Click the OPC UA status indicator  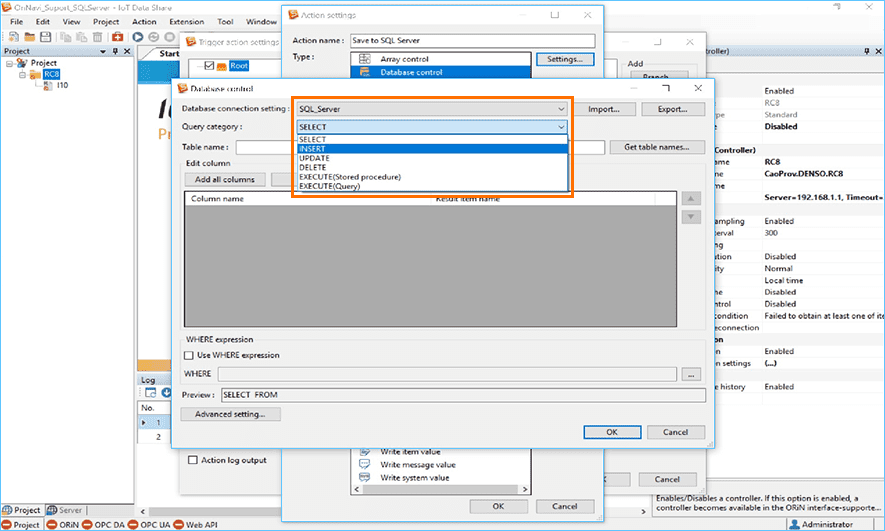pos(149,524)
